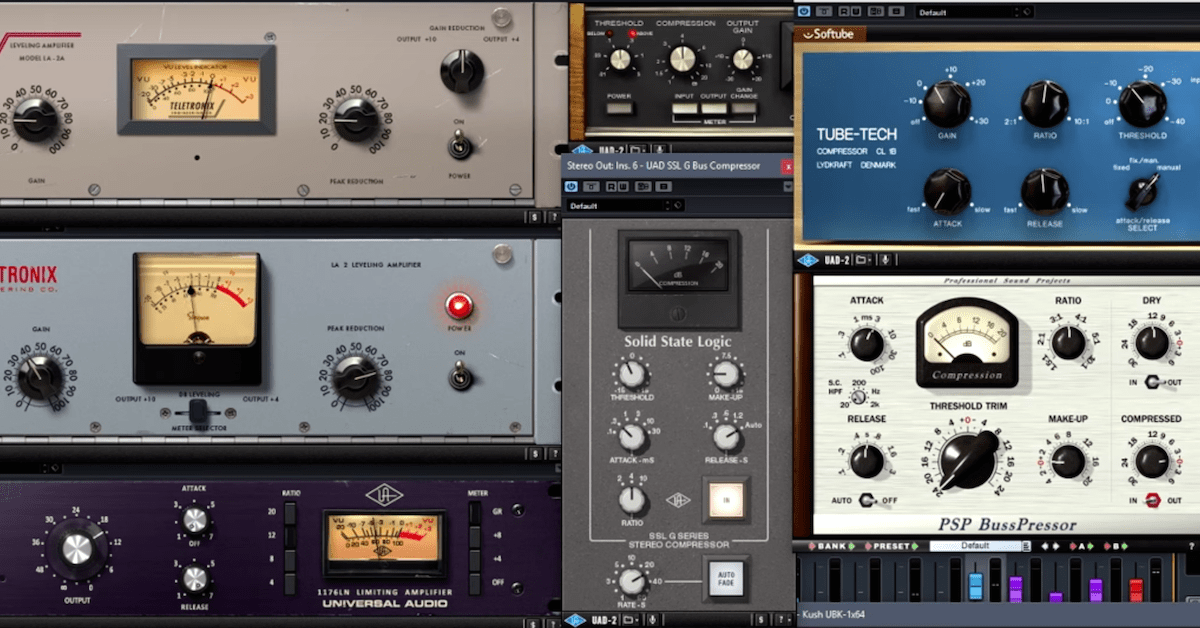Image resolution: width=1200 pixels, height=628 pixels.
Task: Select ratio 20 on the 1176LN
Action: pyautogui.click(x=290, y=514)
